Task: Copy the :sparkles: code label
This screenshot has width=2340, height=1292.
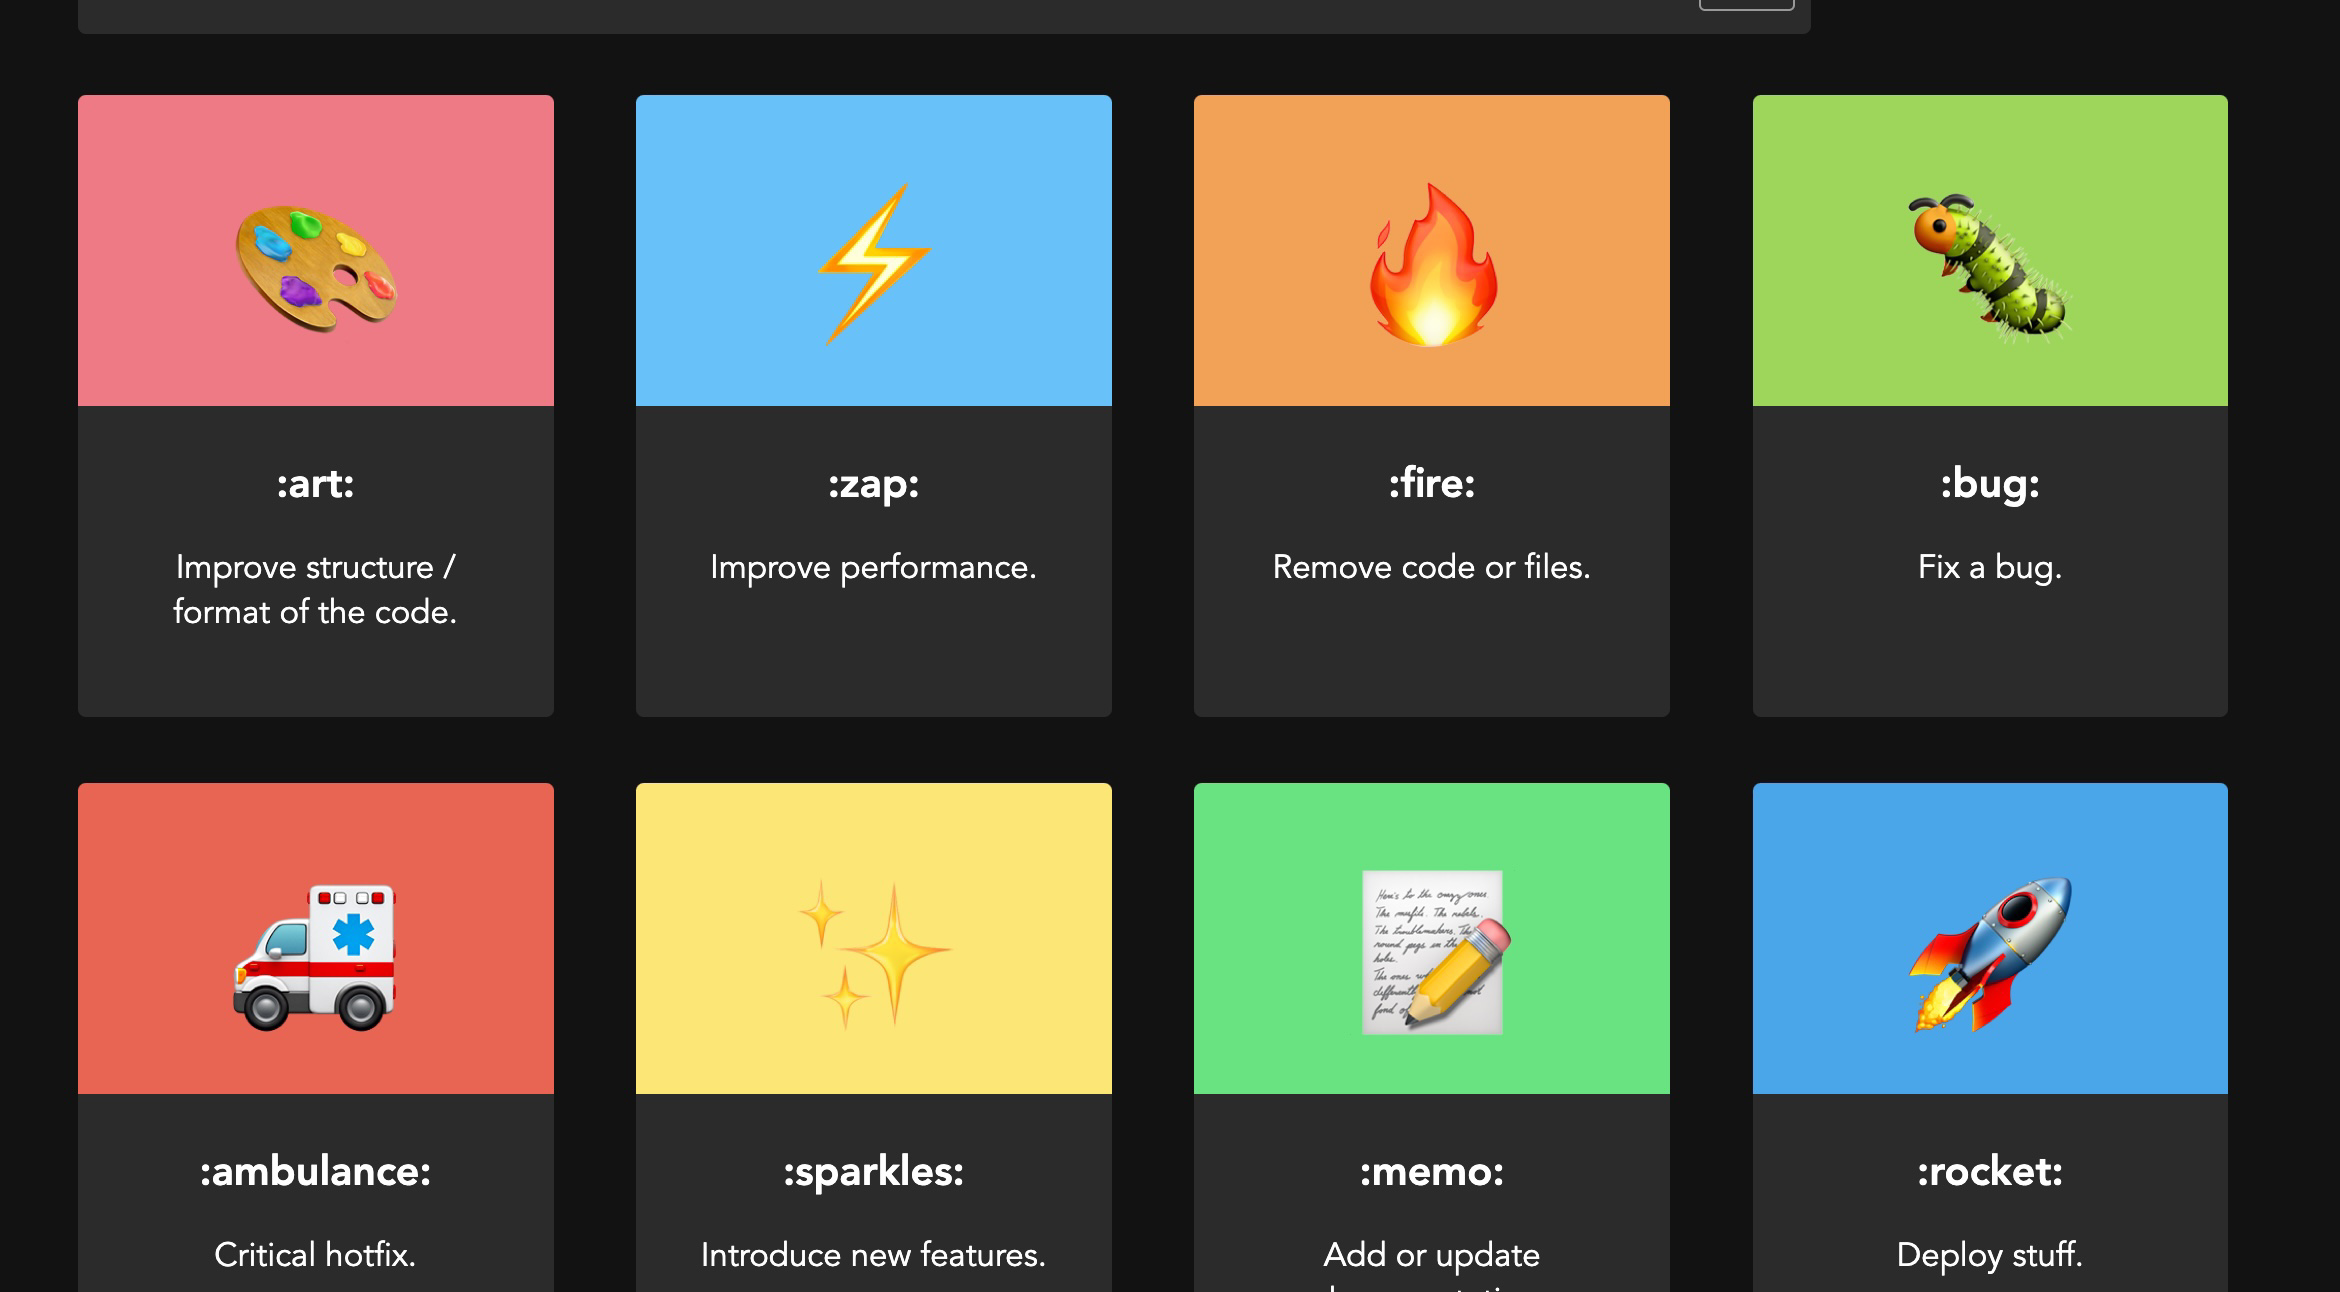Action: pos(874,1172)
